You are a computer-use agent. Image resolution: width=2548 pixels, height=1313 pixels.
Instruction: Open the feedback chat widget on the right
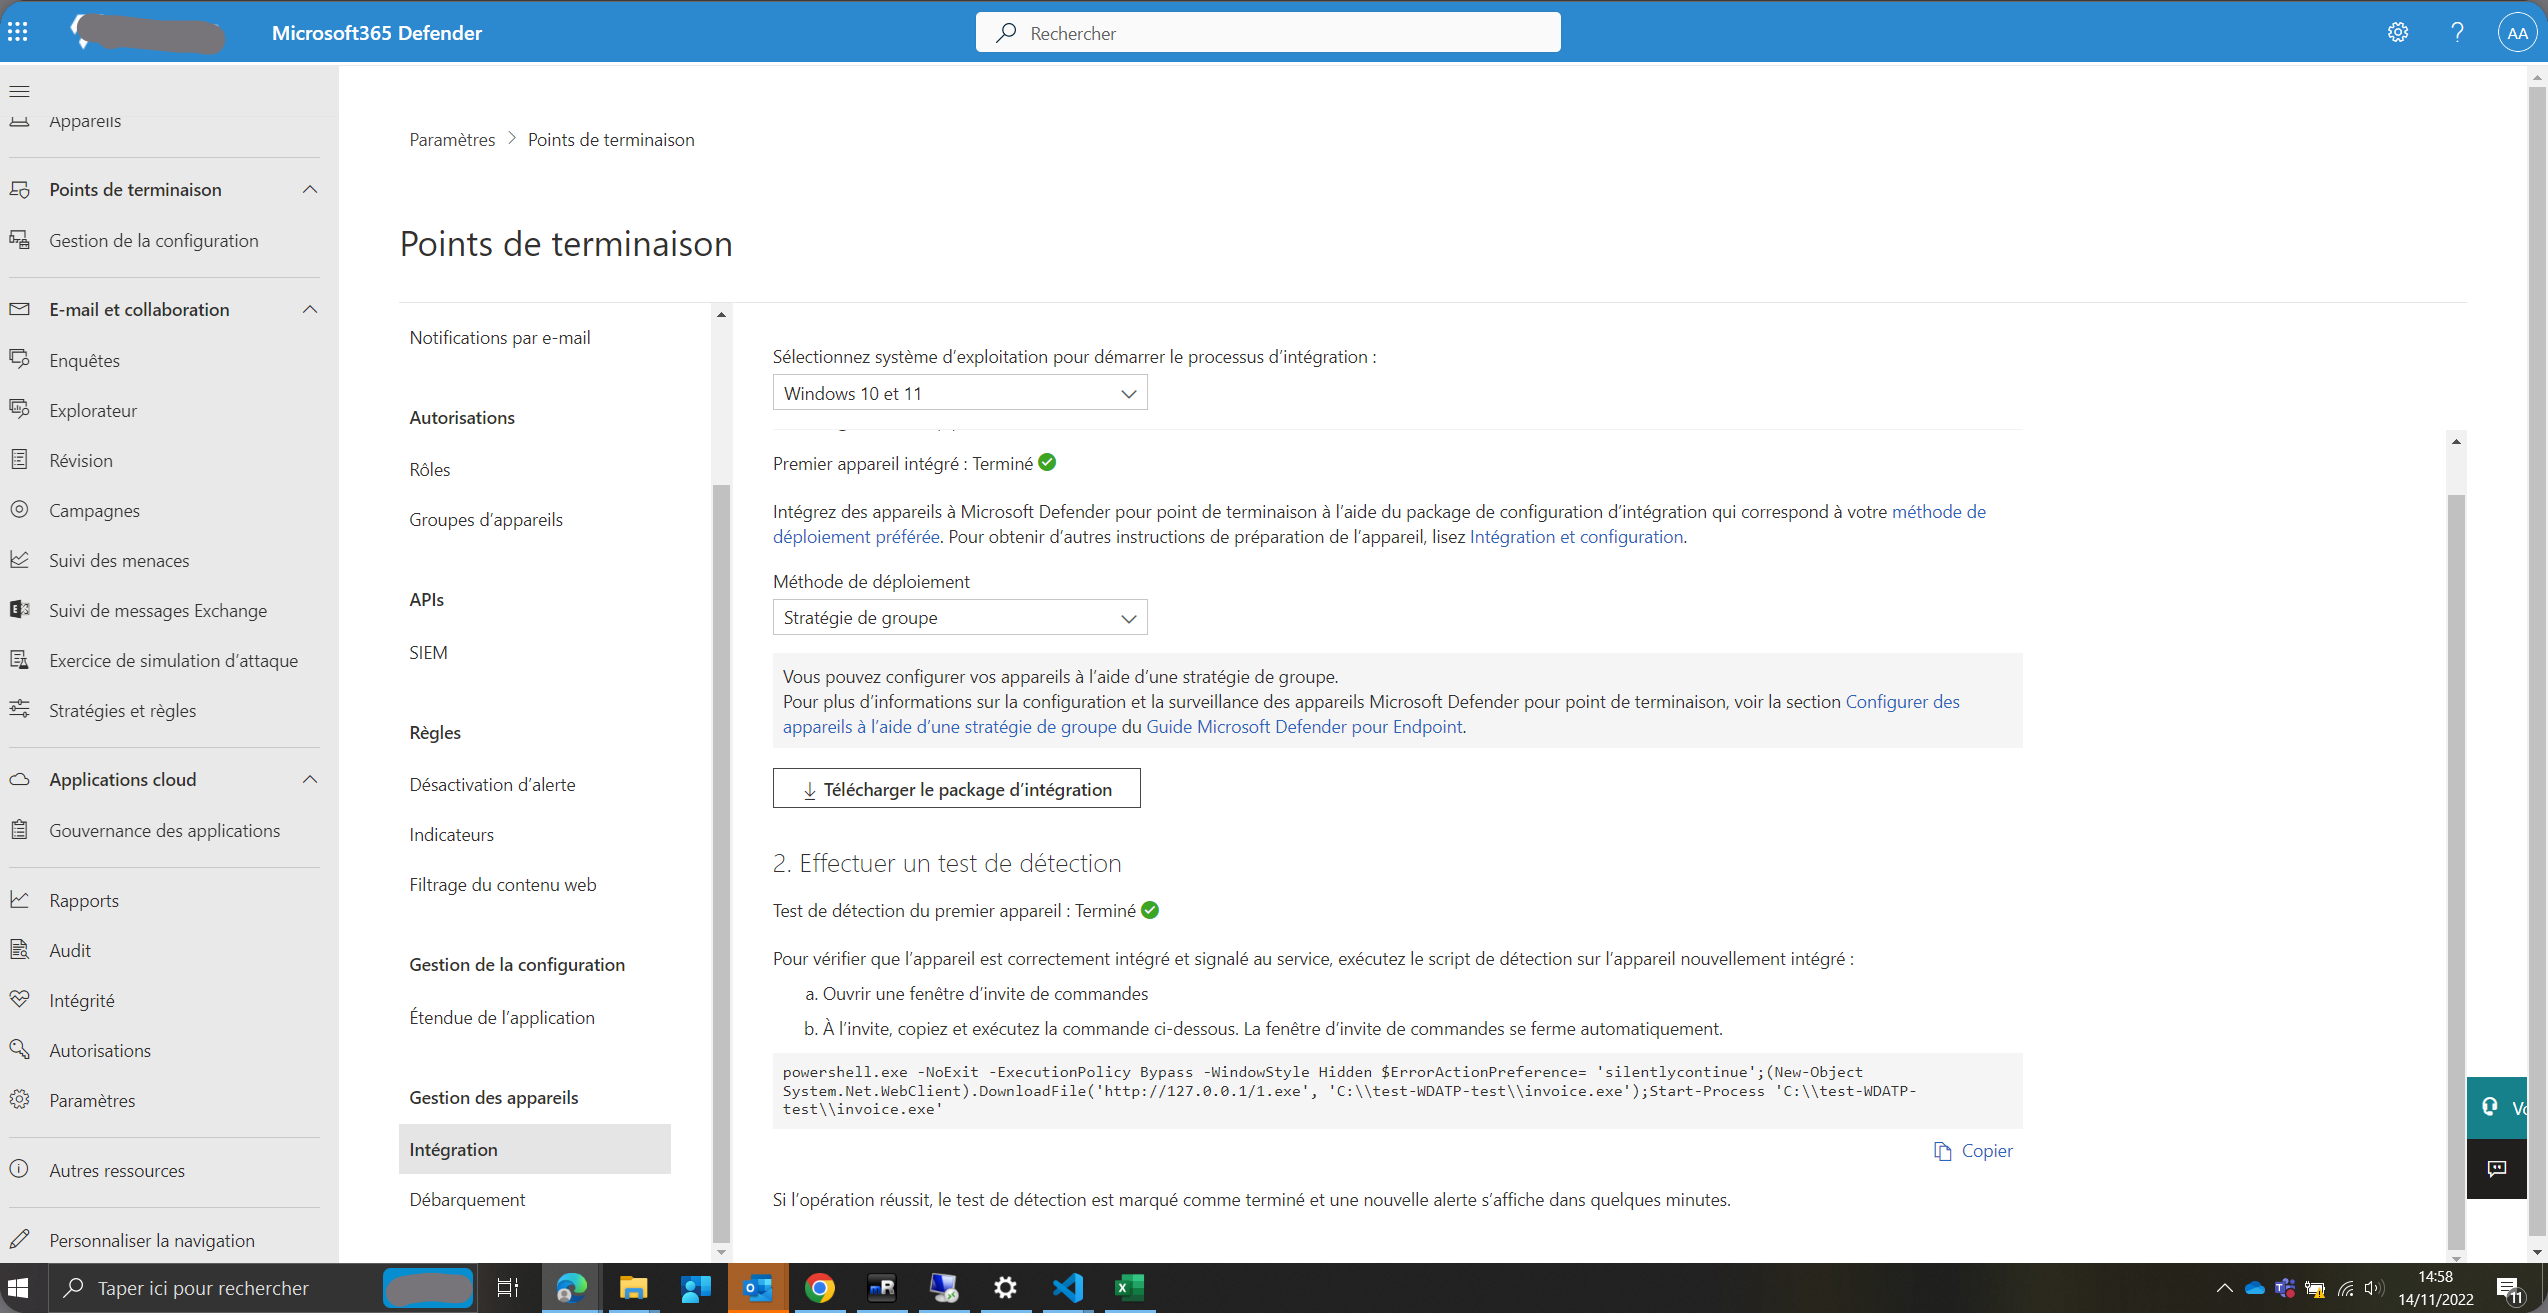click(x=2496, y=1168)
